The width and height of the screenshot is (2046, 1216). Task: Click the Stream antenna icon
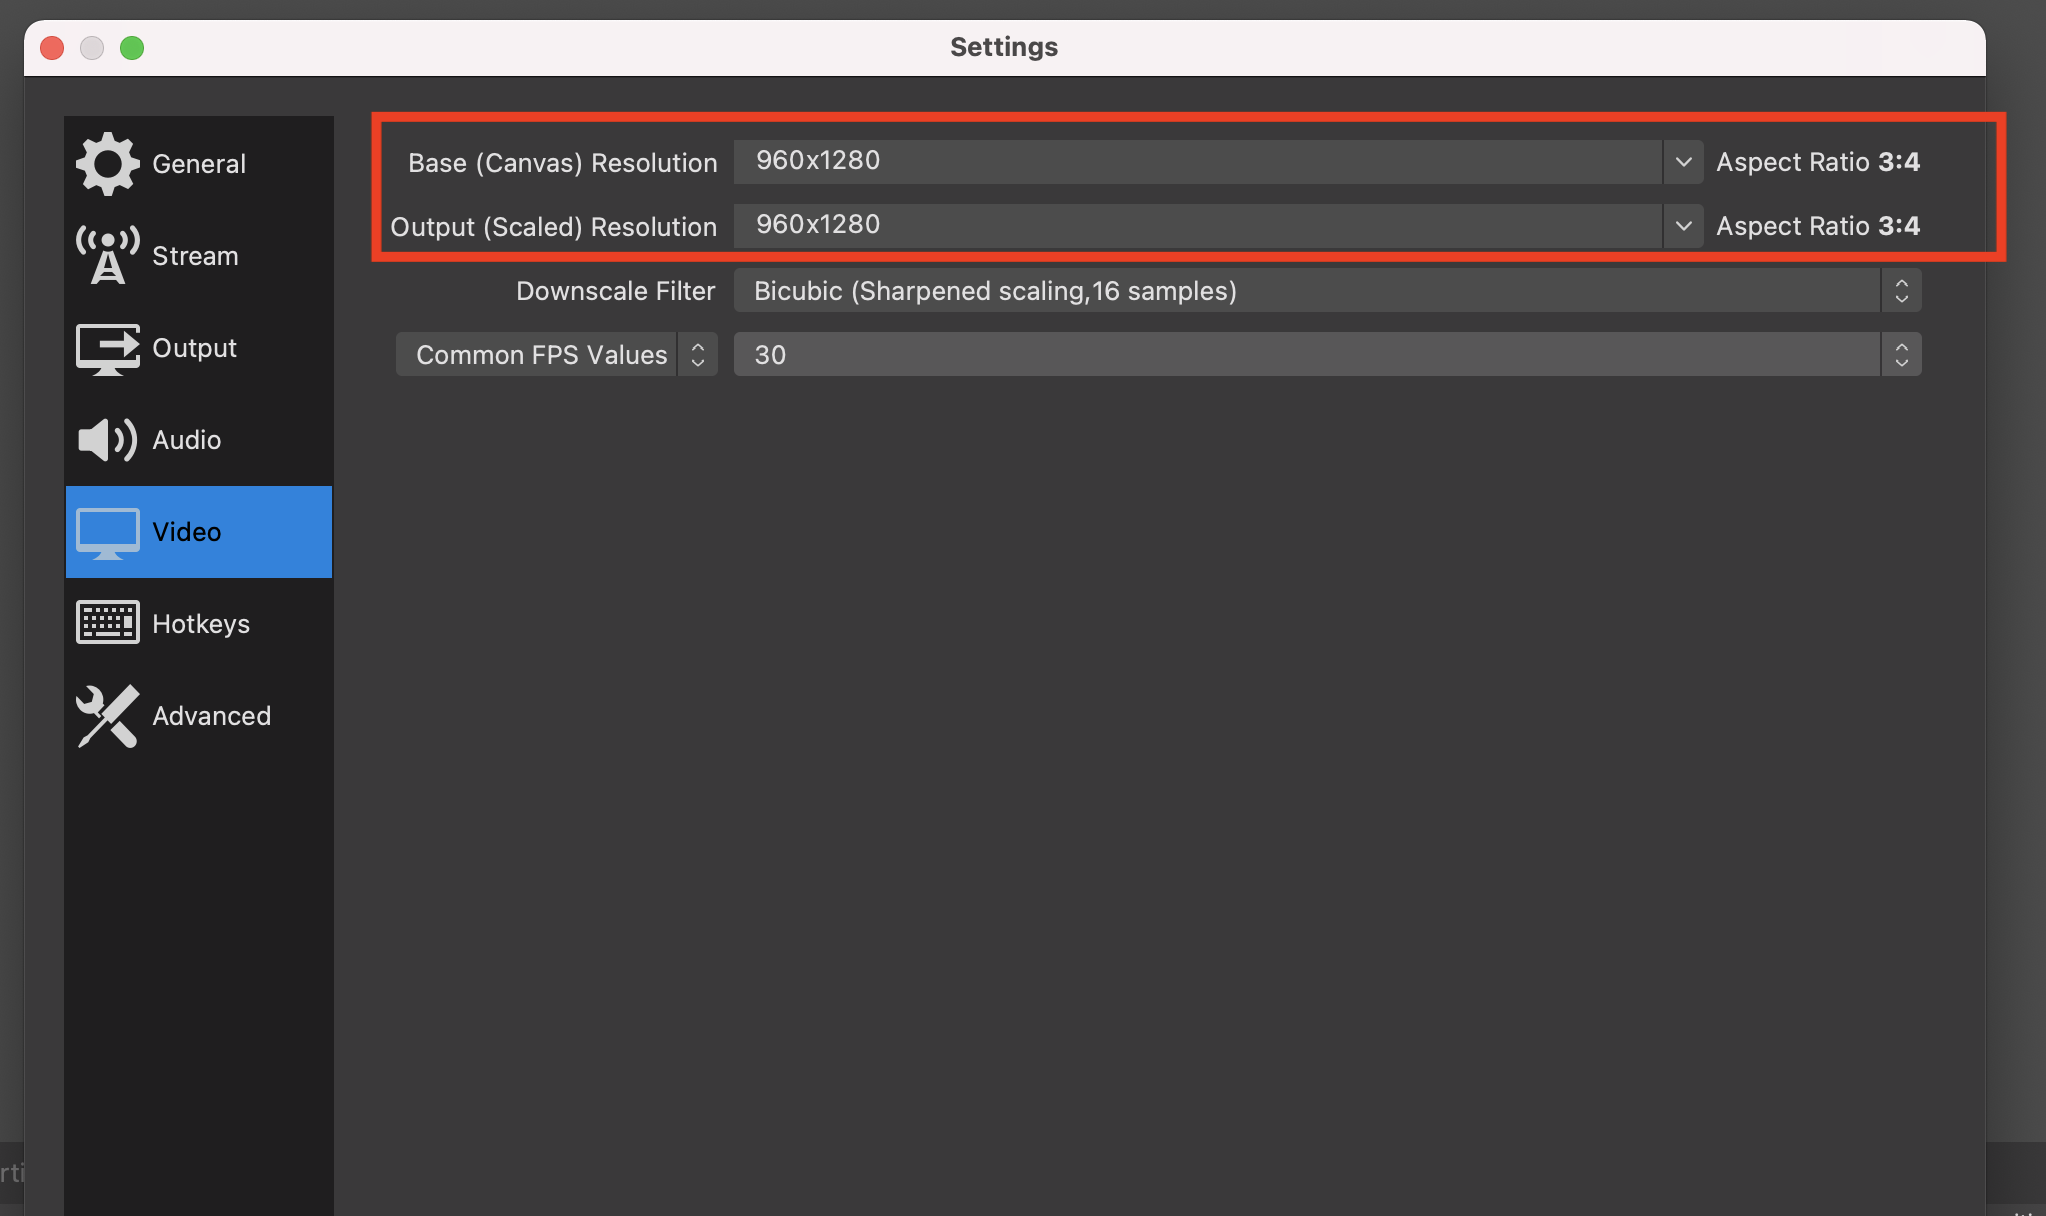tap(107, 256)
